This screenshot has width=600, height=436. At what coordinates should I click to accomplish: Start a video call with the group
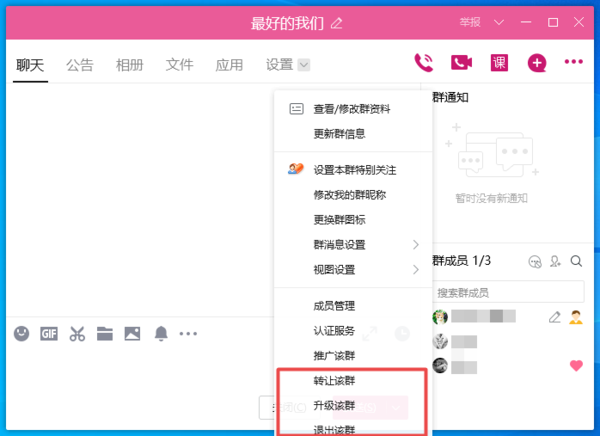[461, 62]
